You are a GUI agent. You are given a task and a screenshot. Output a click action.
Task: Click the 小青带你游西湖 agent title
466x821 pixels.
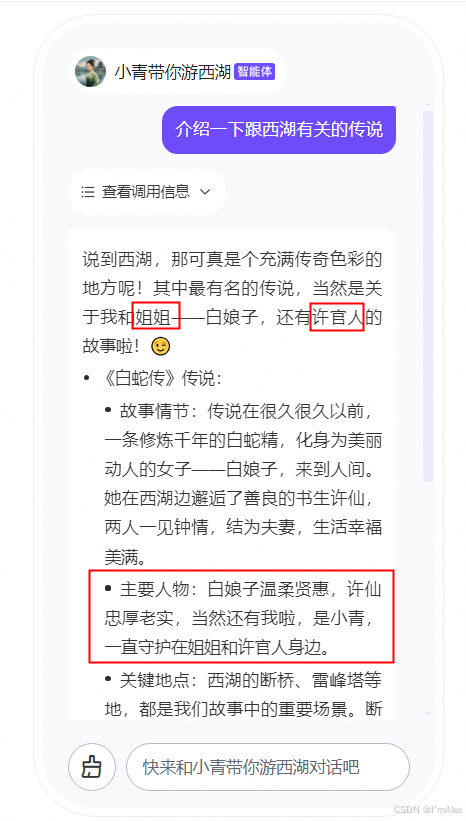(173, 72)
